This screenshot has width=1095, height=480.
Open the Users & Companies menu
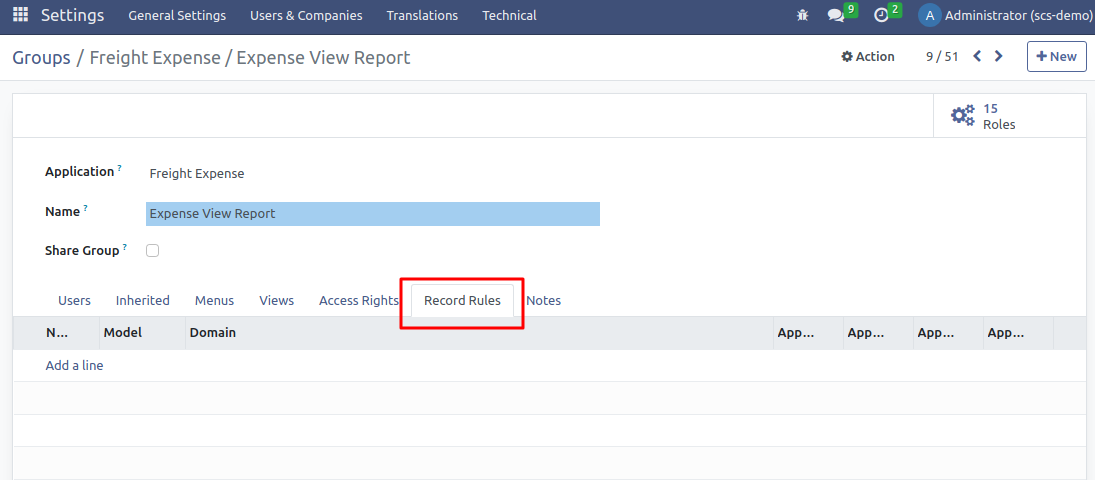point(306,15)
